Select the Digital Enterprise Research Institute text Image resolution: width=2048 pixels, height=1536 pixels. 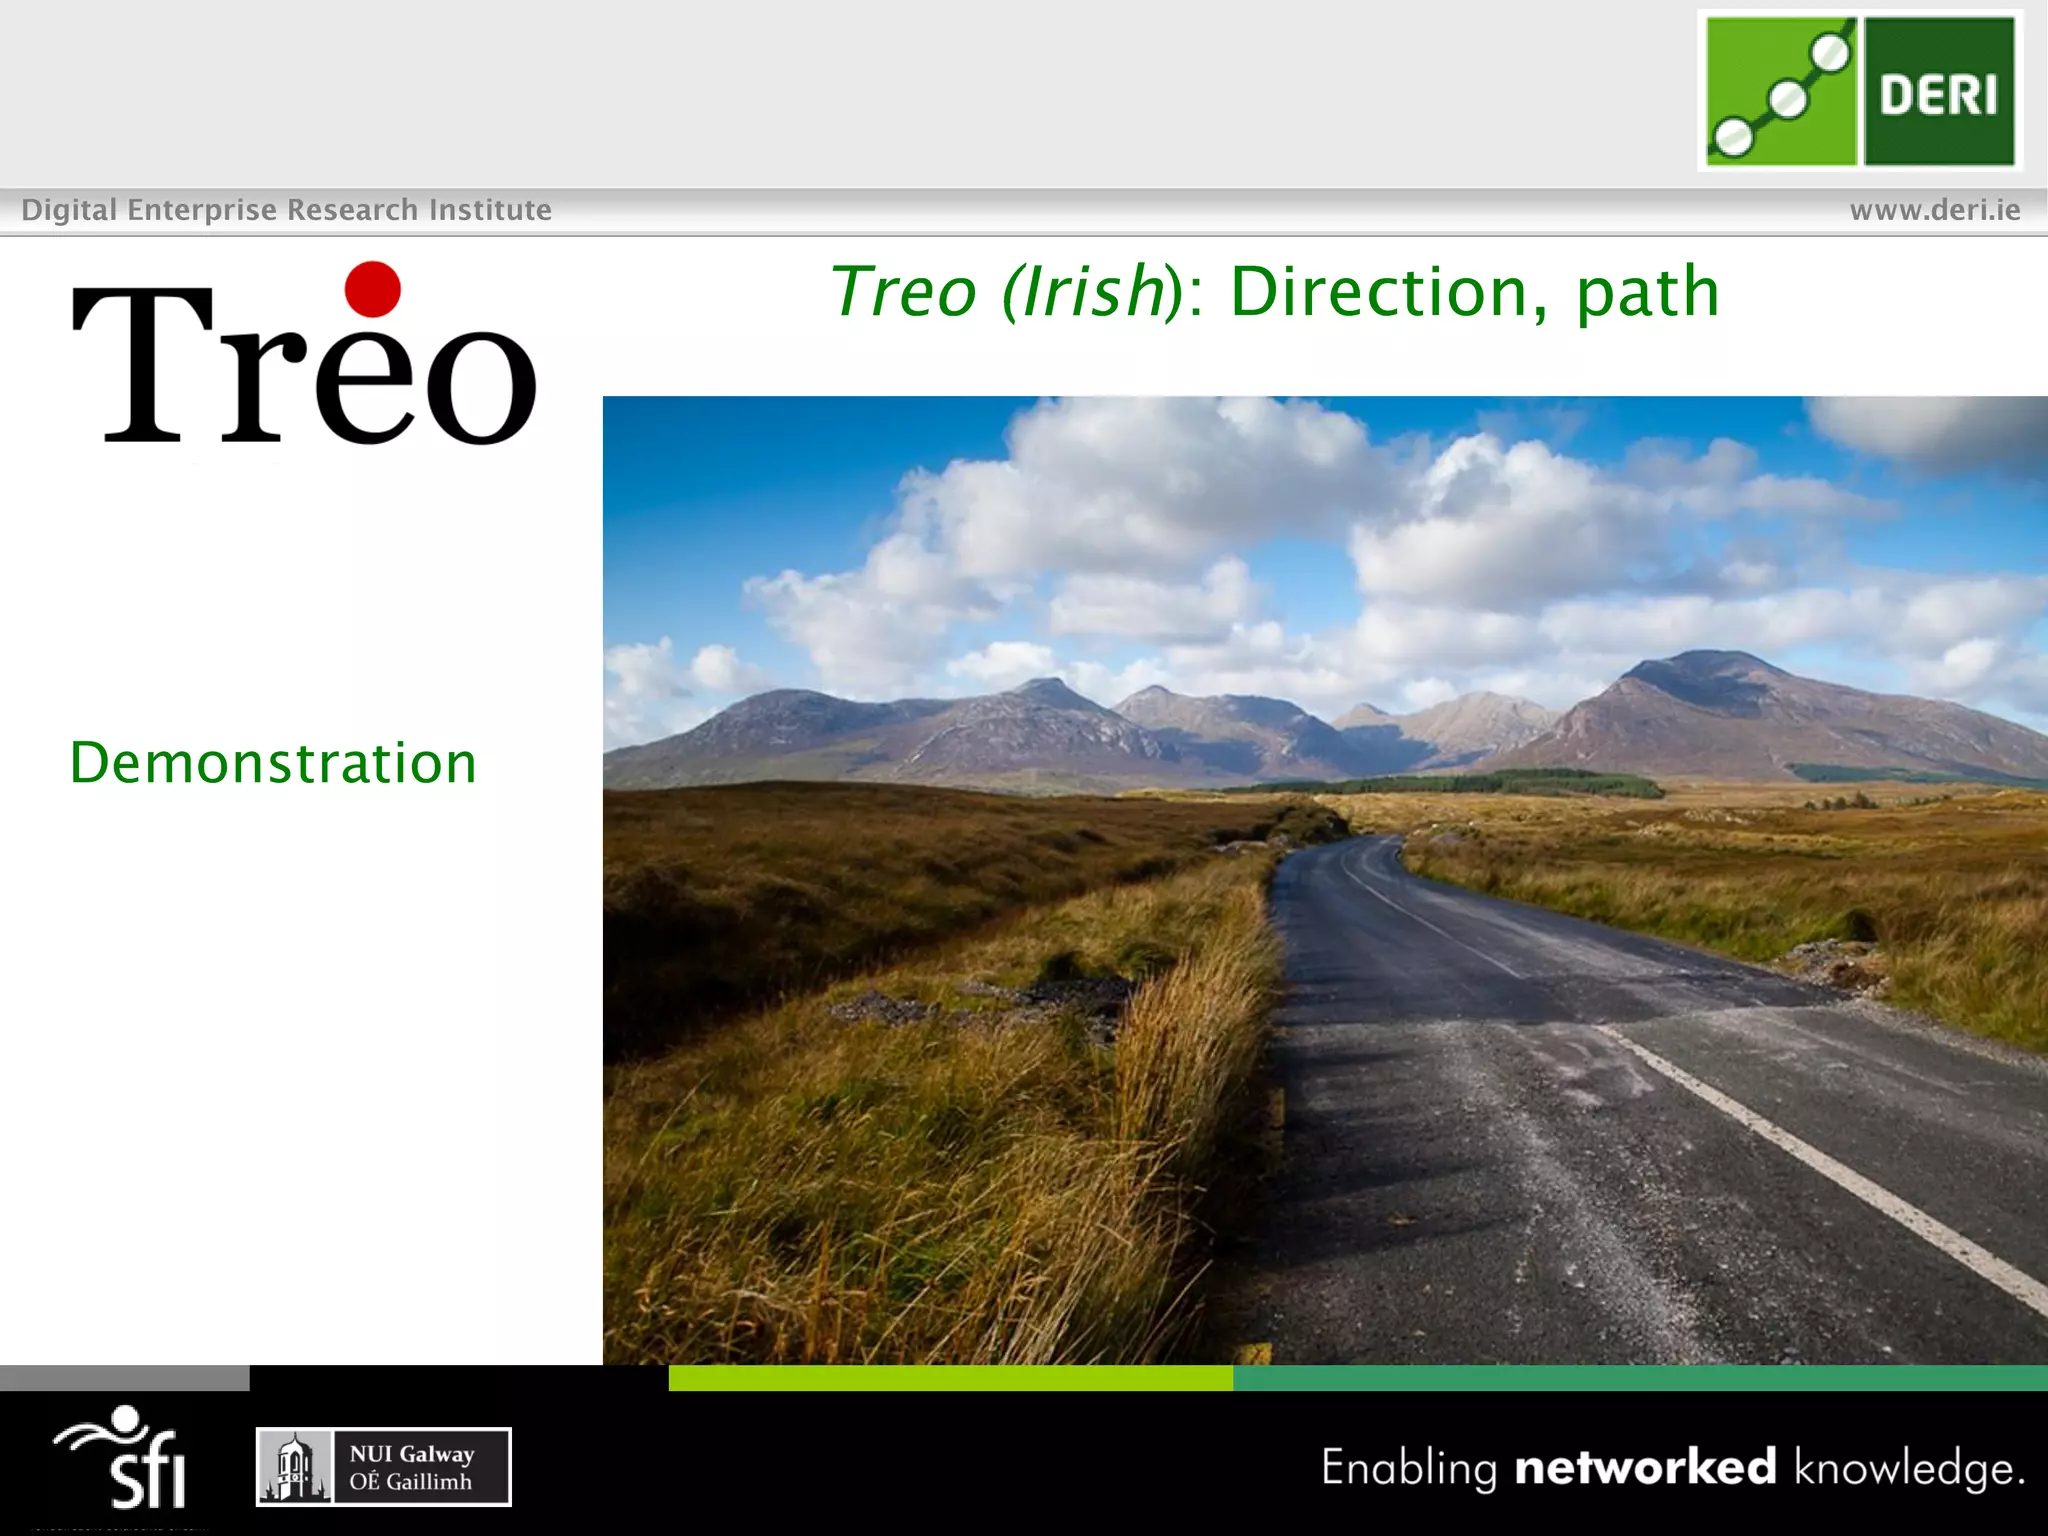[287, 210]
